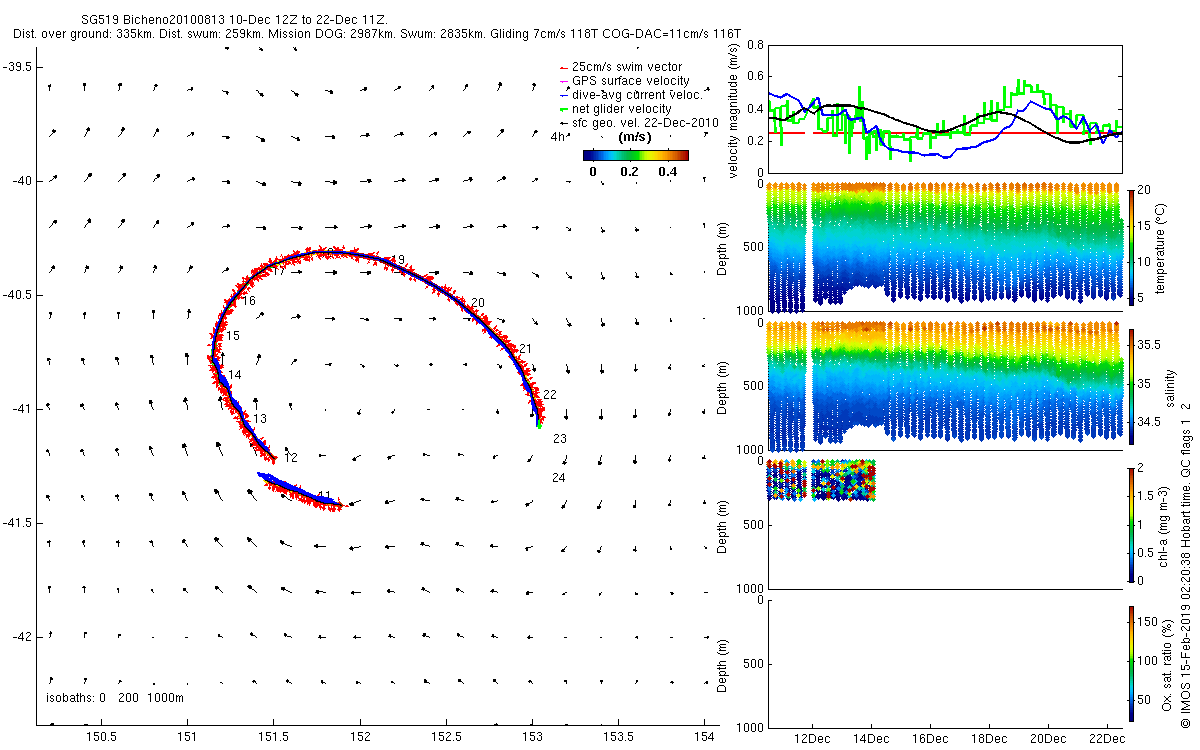Click '35.5' tick on salinity colorbar
Viewport: 1200px width, 750px height.
point(1150,344)
